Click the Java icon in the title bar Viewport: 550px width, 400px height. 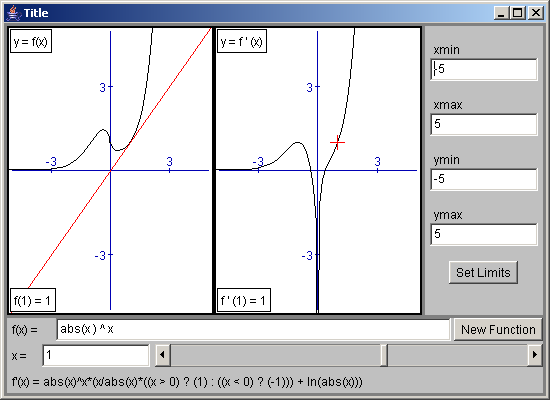coord(13,13)
